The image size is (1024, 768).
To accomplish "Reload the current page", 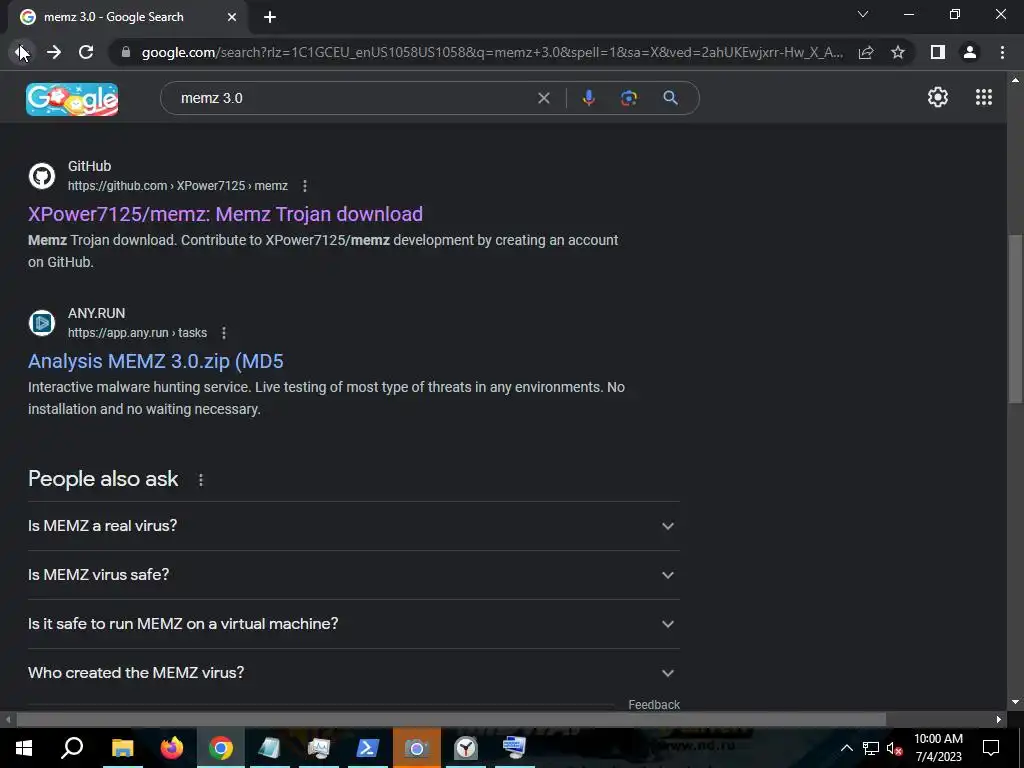I will coord(86,52).
